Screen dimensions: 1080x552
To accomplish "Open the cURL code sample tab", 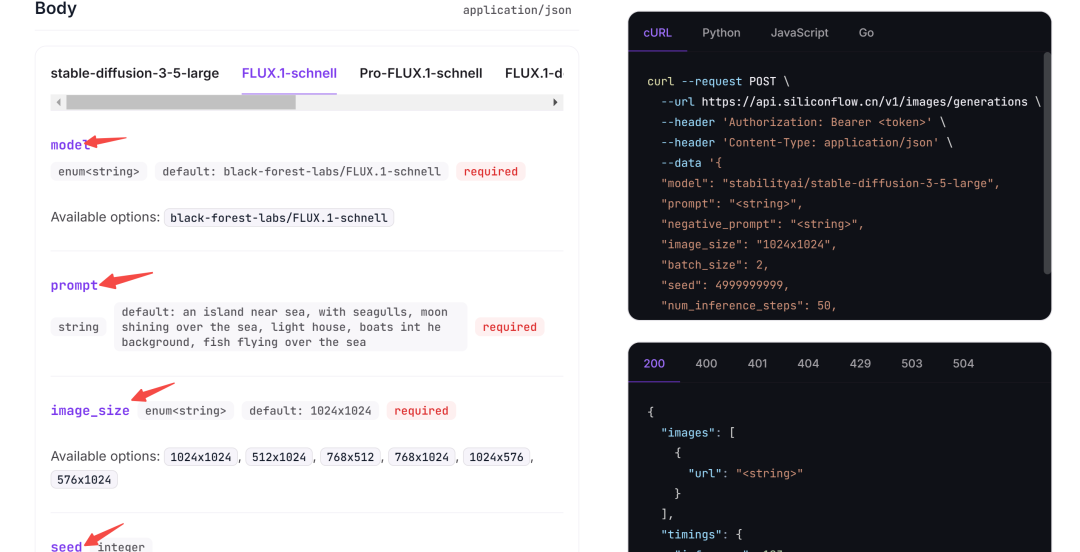I will point(657,33).
